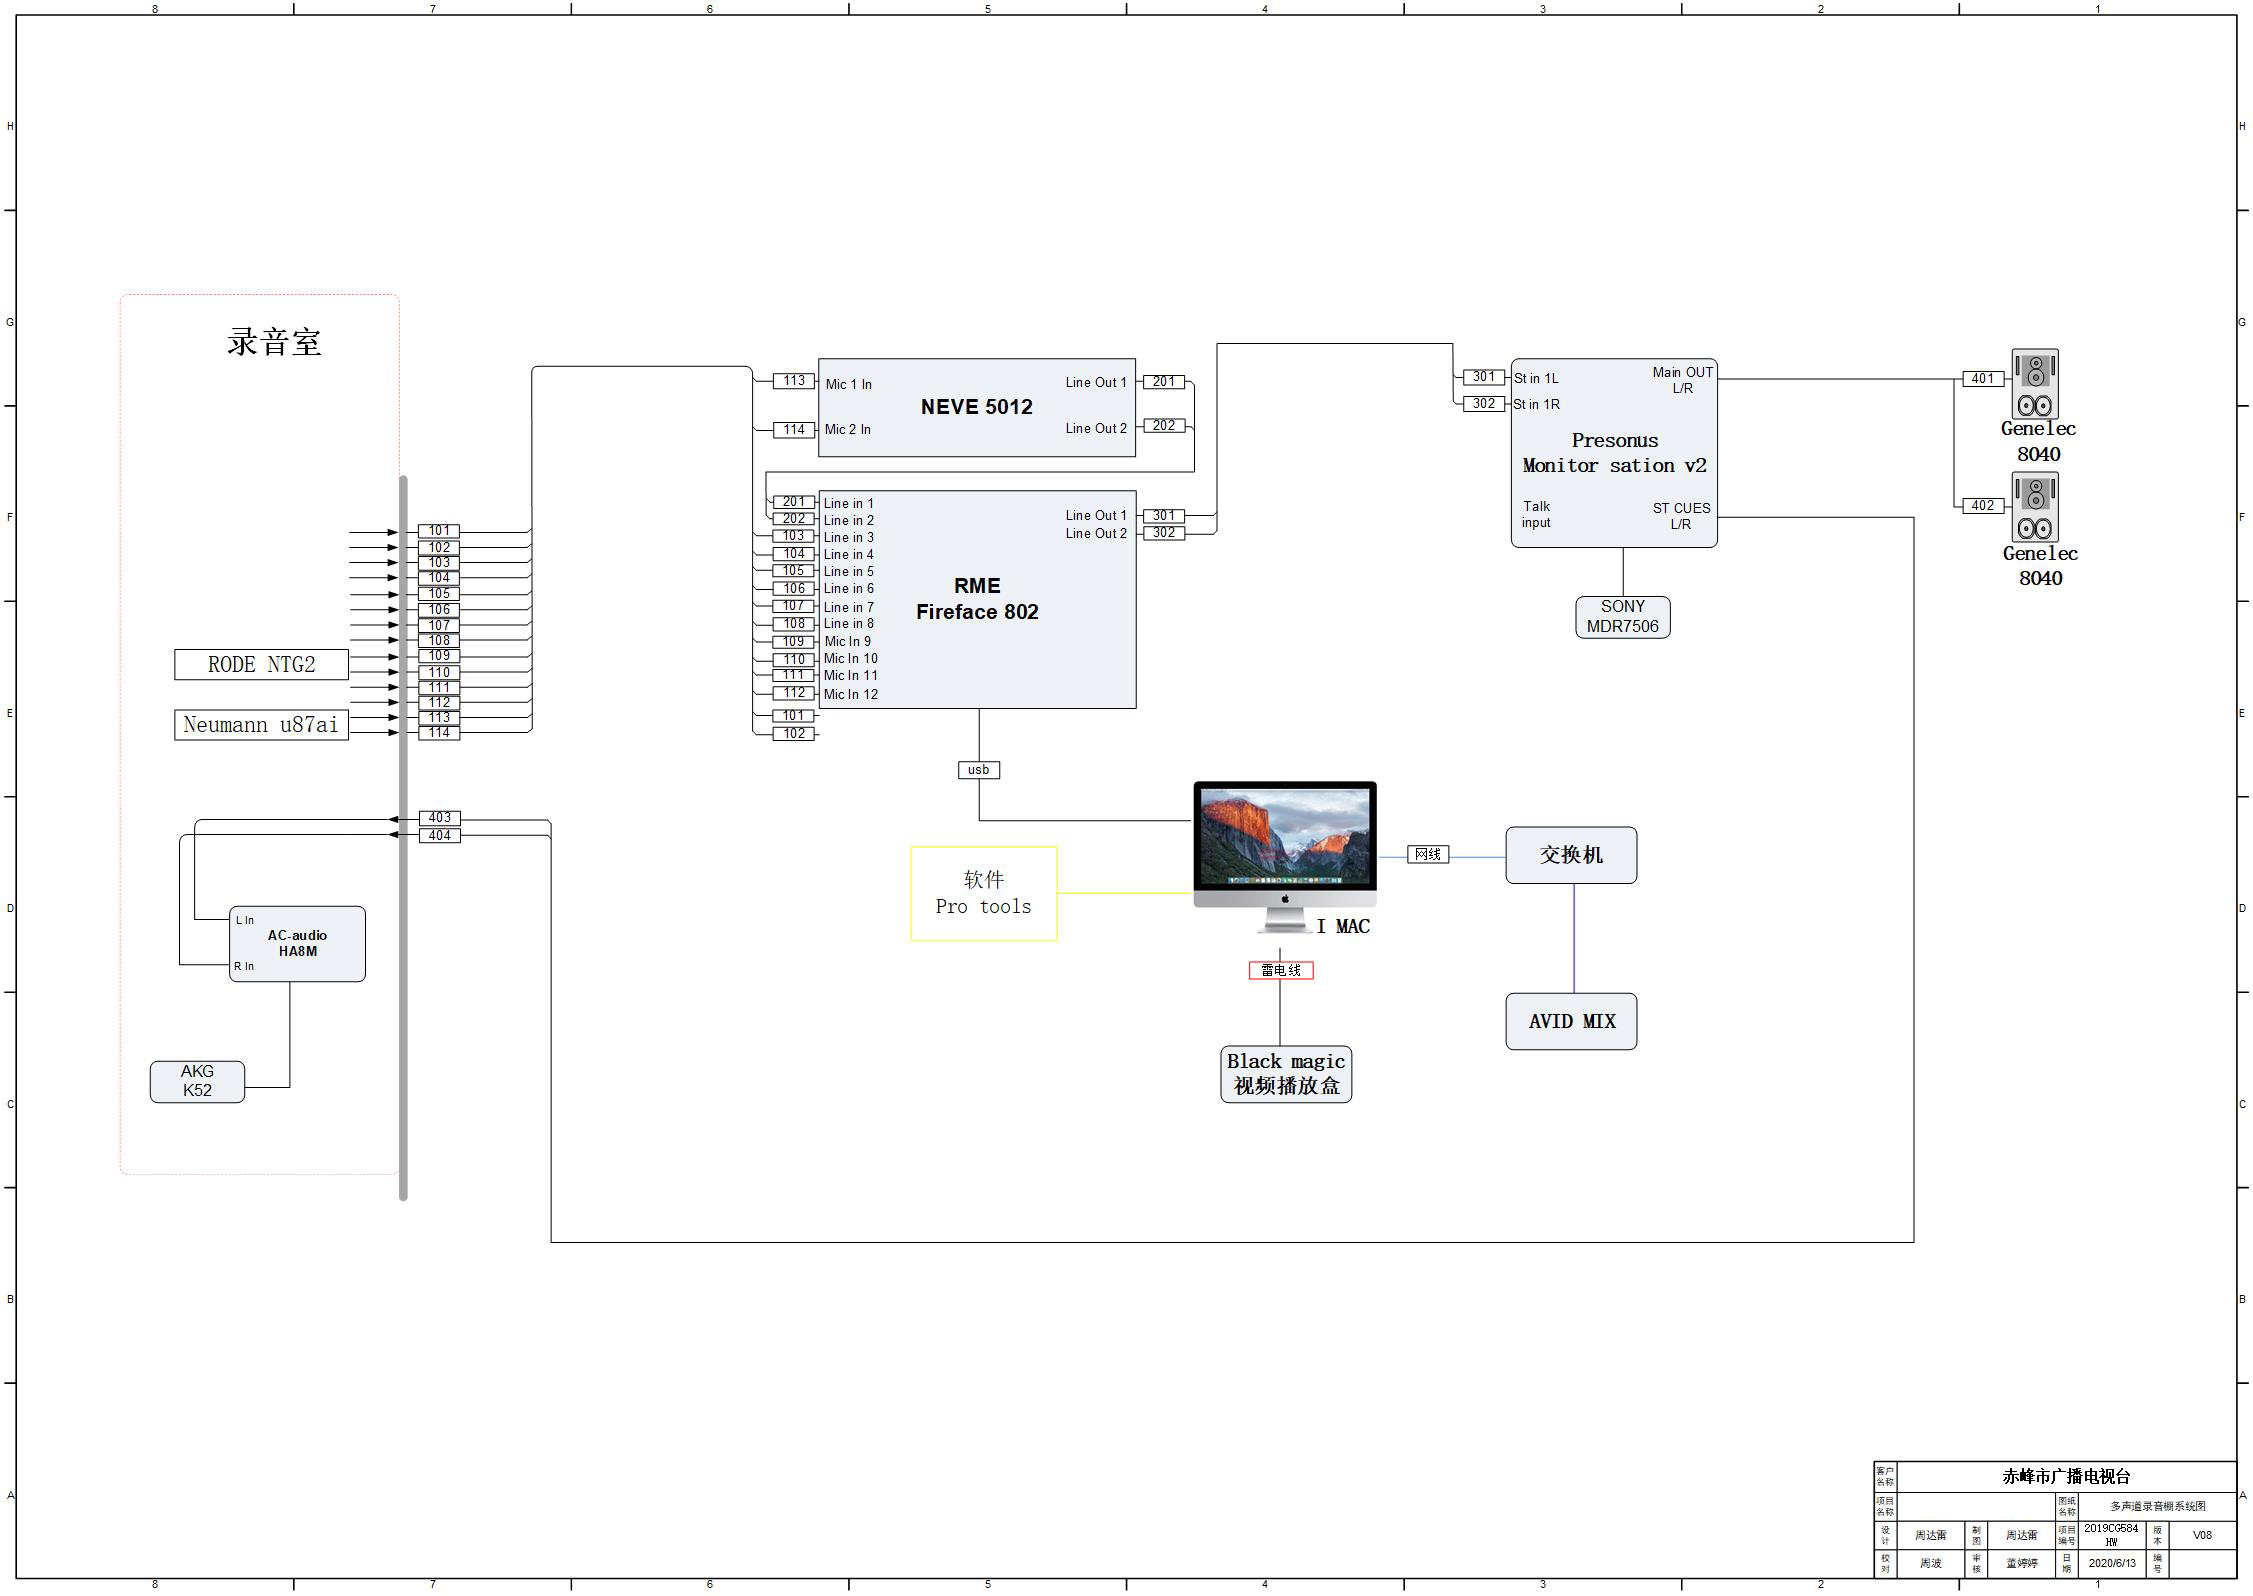Image resolution: width=2253 pixels, height=1596 pixels.
Task: Click the 录音室 recording room title
Action: coord(273,343)
